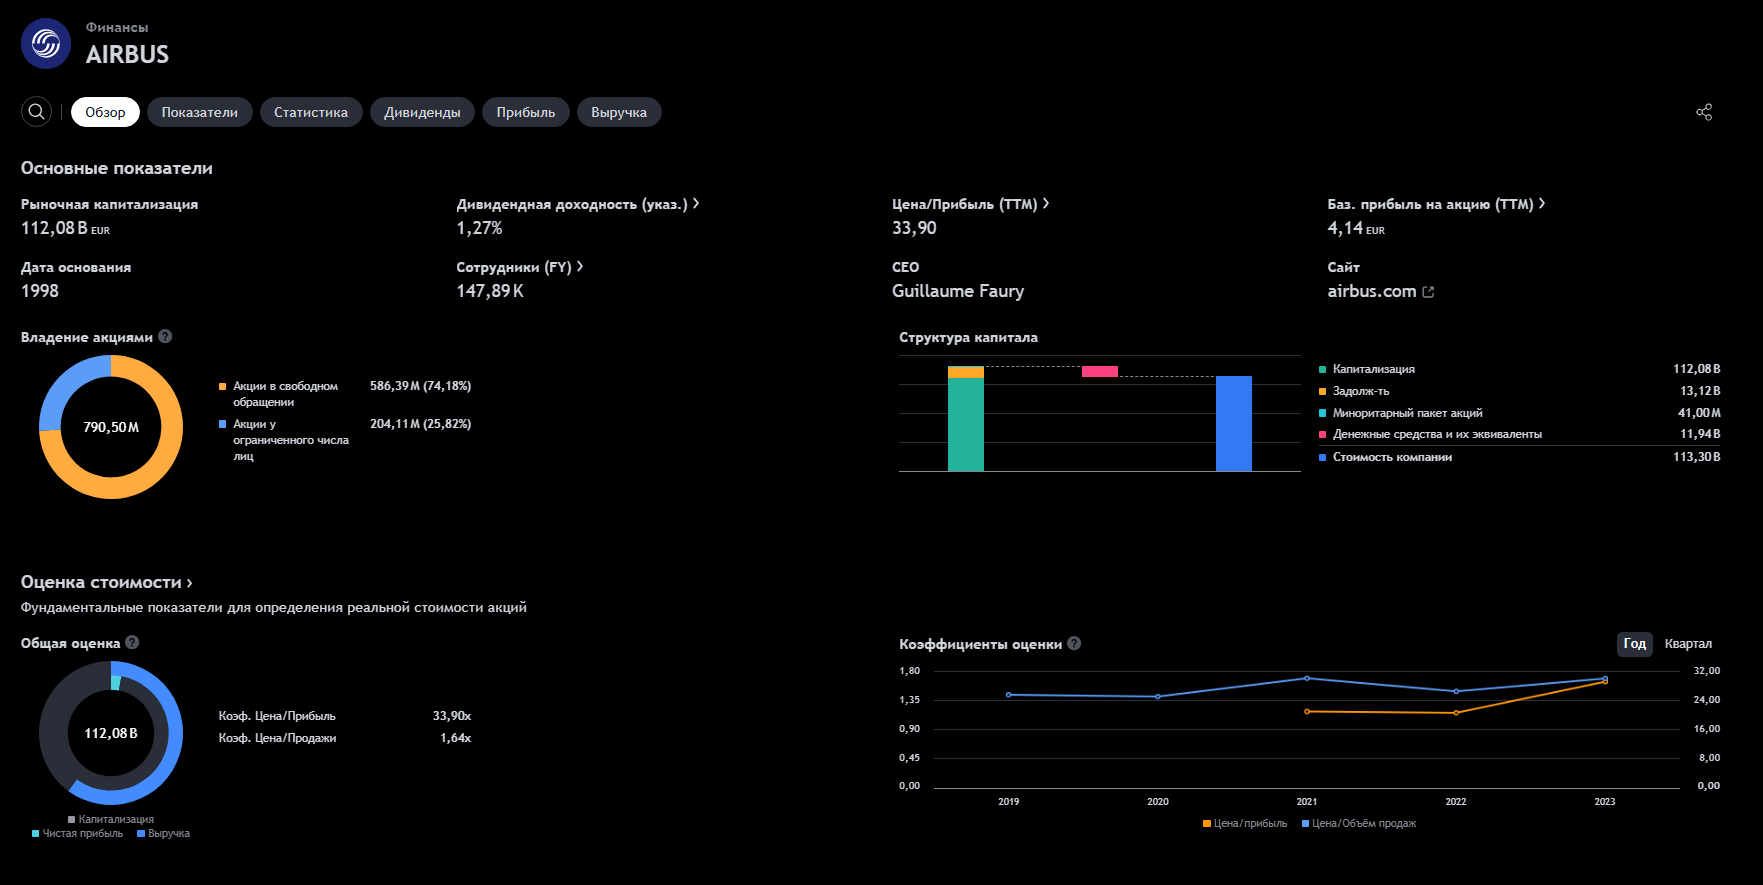Image resolution: width=1763 pixels, height=885 pixels.
Task: Open the Оценка стоимости section link
Action: 107,582
